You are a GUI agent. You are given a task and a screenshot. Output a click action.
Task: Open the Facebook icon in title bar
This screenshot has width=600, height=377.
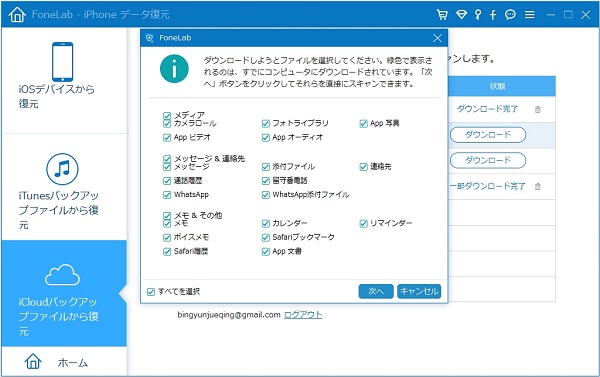[493, 15]
